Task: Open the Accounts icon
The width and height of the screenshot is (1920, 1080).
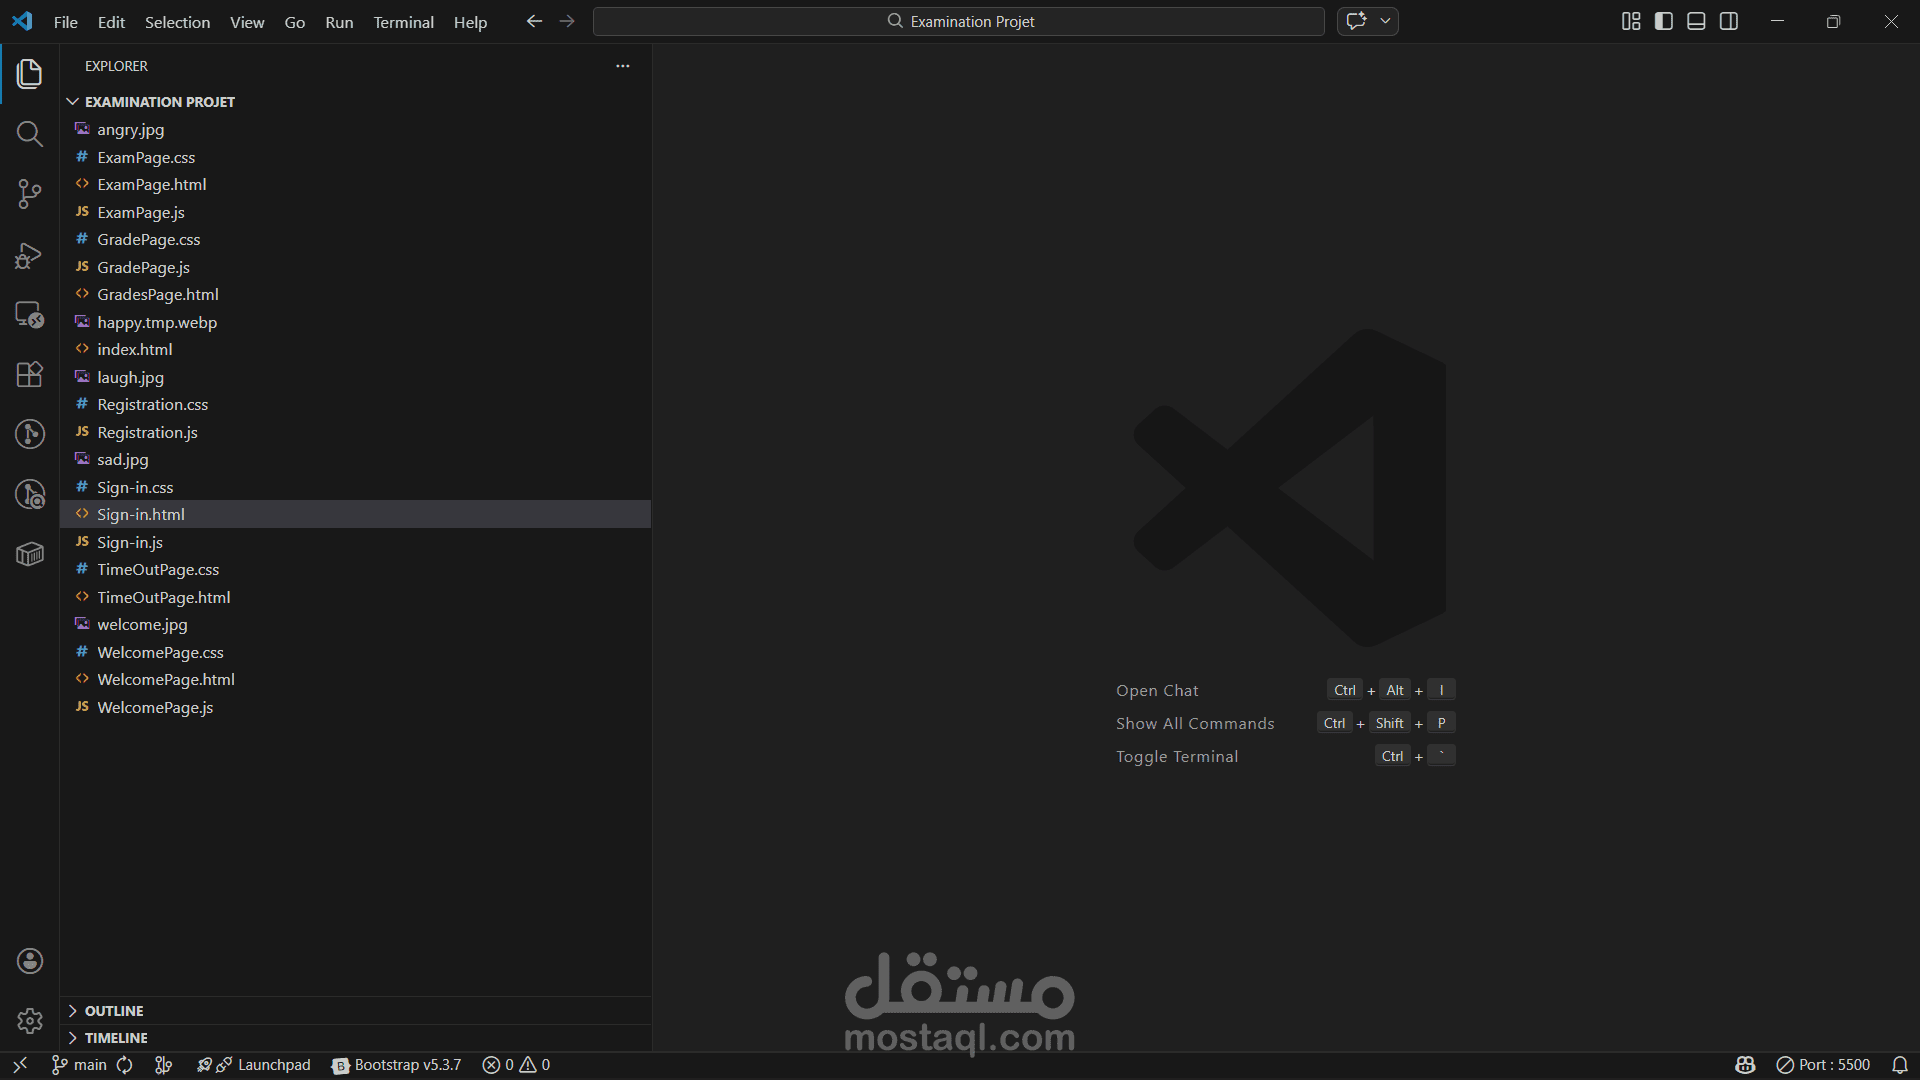Action: tap(29, 961)
